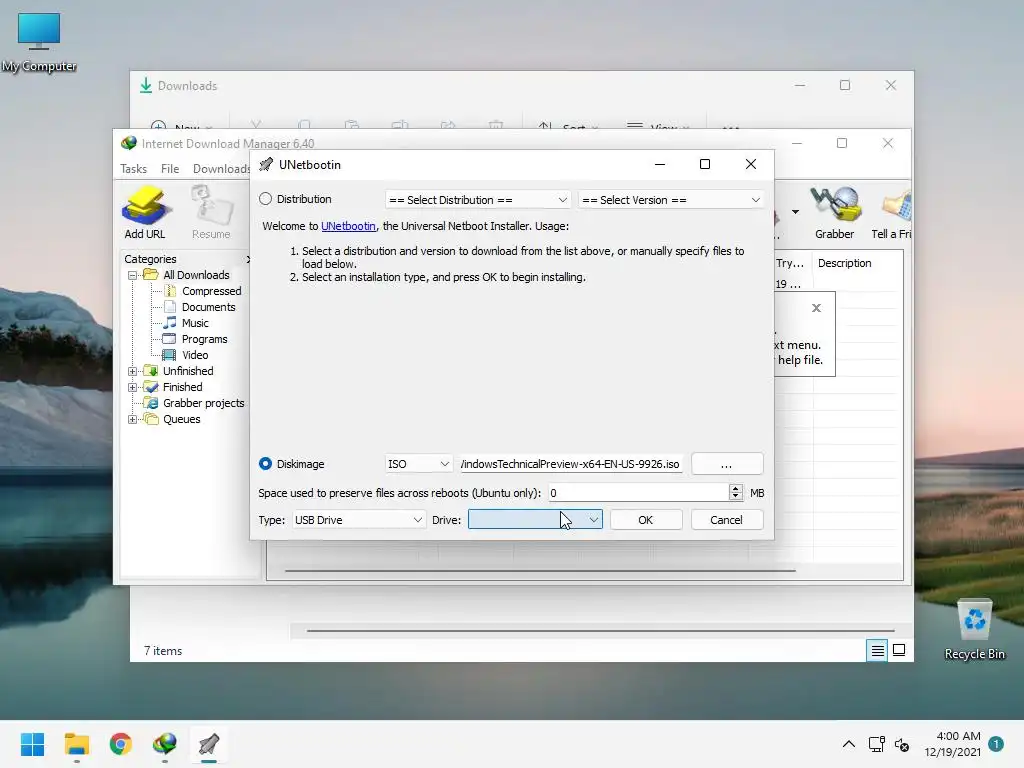The image size is (1024, 768).
Task: Open the Drive selection dropdown
Action: click(x=535, y=520)
